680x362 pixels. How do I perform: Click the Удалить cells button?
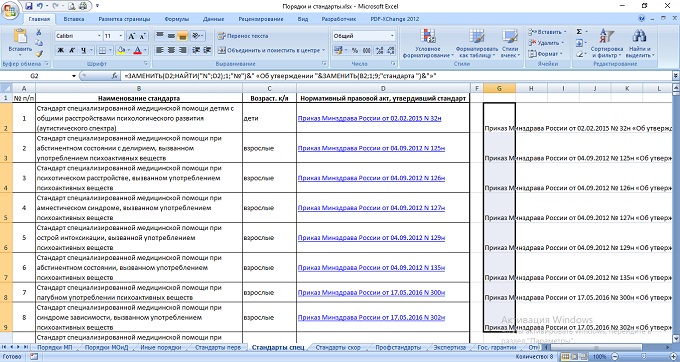[x=547, y=43]
